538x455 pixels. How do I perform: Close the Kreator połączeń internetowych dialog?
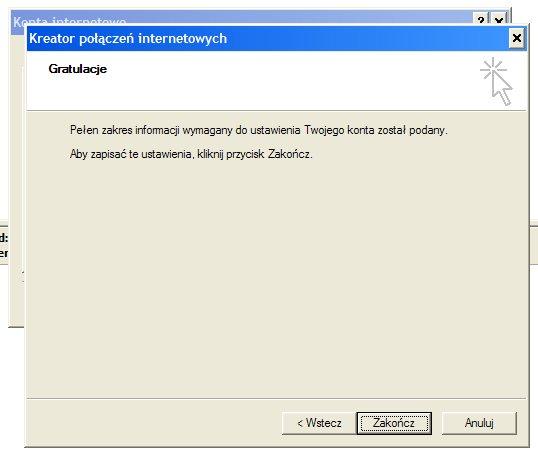[517, 38]
